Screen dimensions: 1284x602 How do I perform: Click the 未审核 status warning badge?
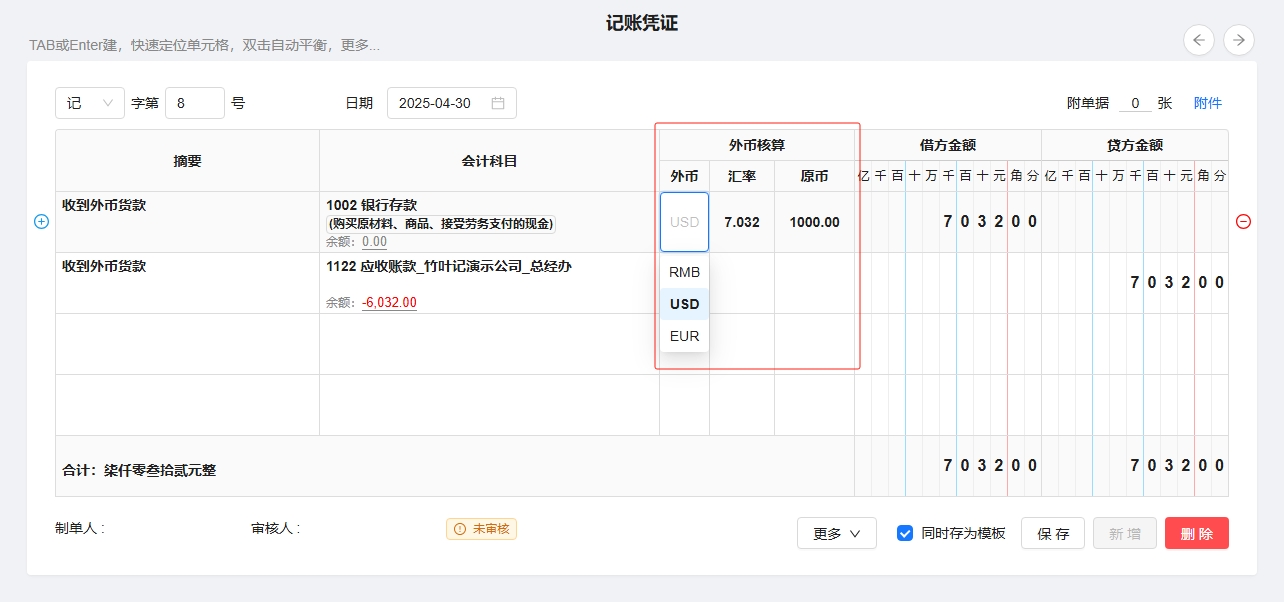[481, 529]
